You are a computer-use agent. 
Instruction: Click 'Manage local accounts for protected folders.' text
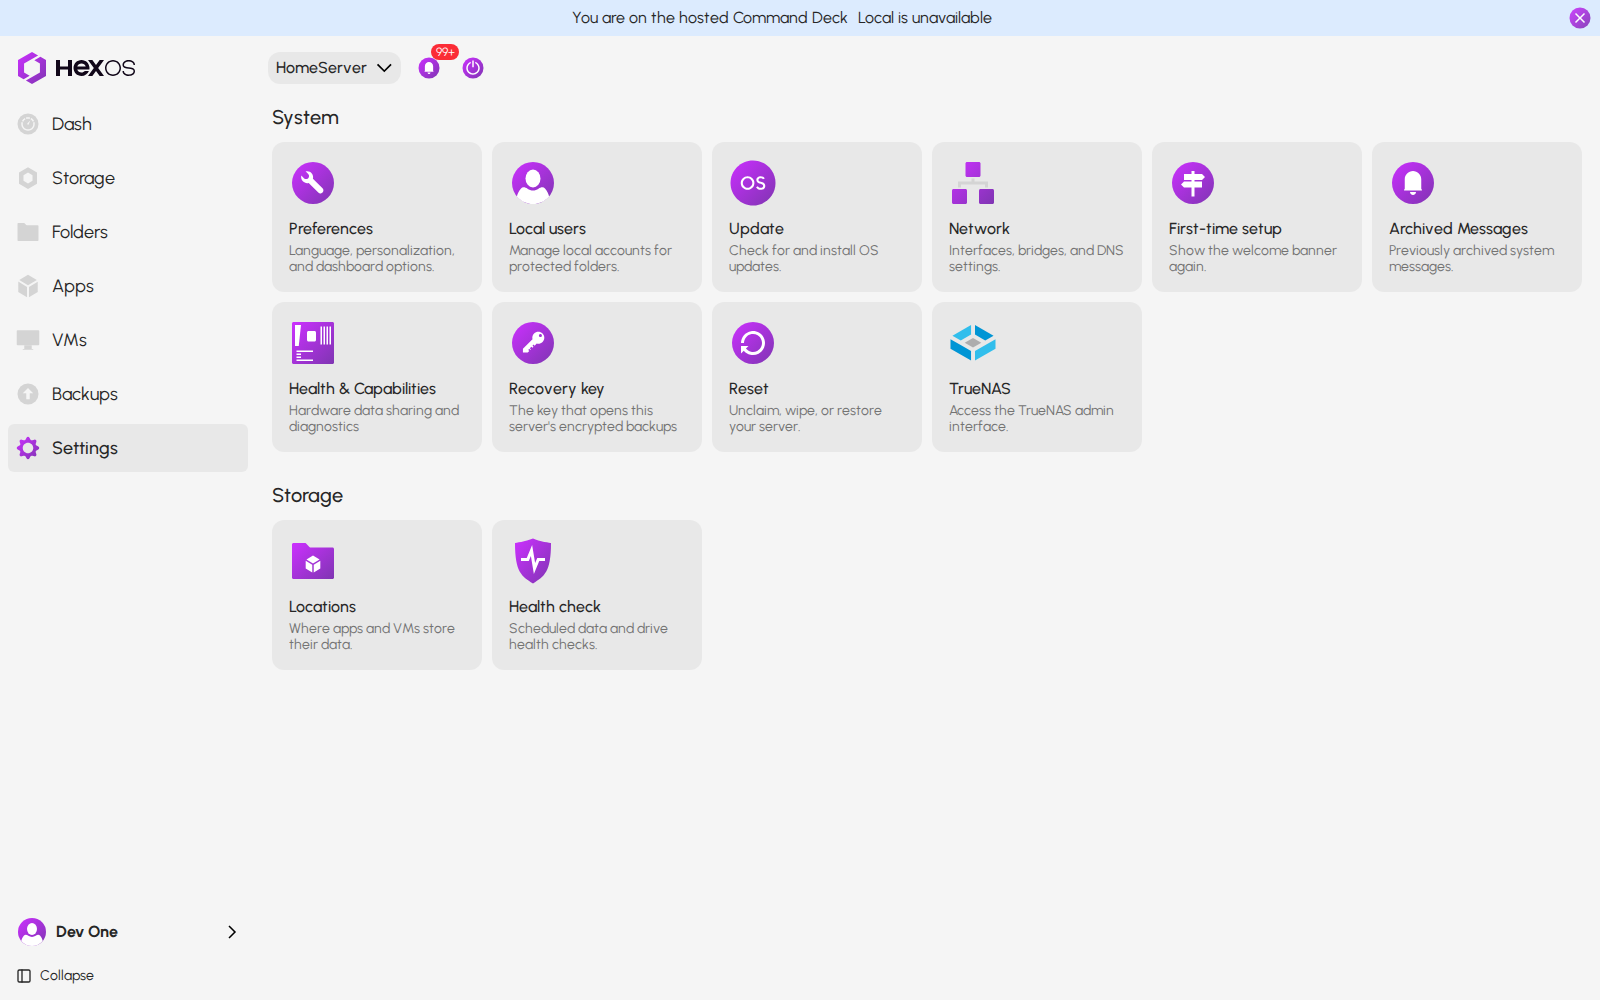click(x=590, y=259)
